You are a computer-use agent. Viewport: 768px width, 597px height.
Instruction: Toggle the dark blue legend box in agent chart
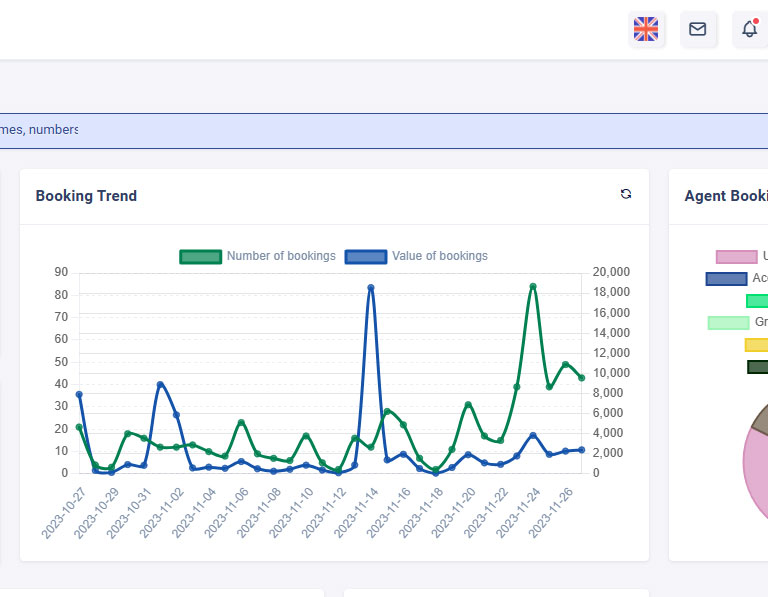(726, 278)
